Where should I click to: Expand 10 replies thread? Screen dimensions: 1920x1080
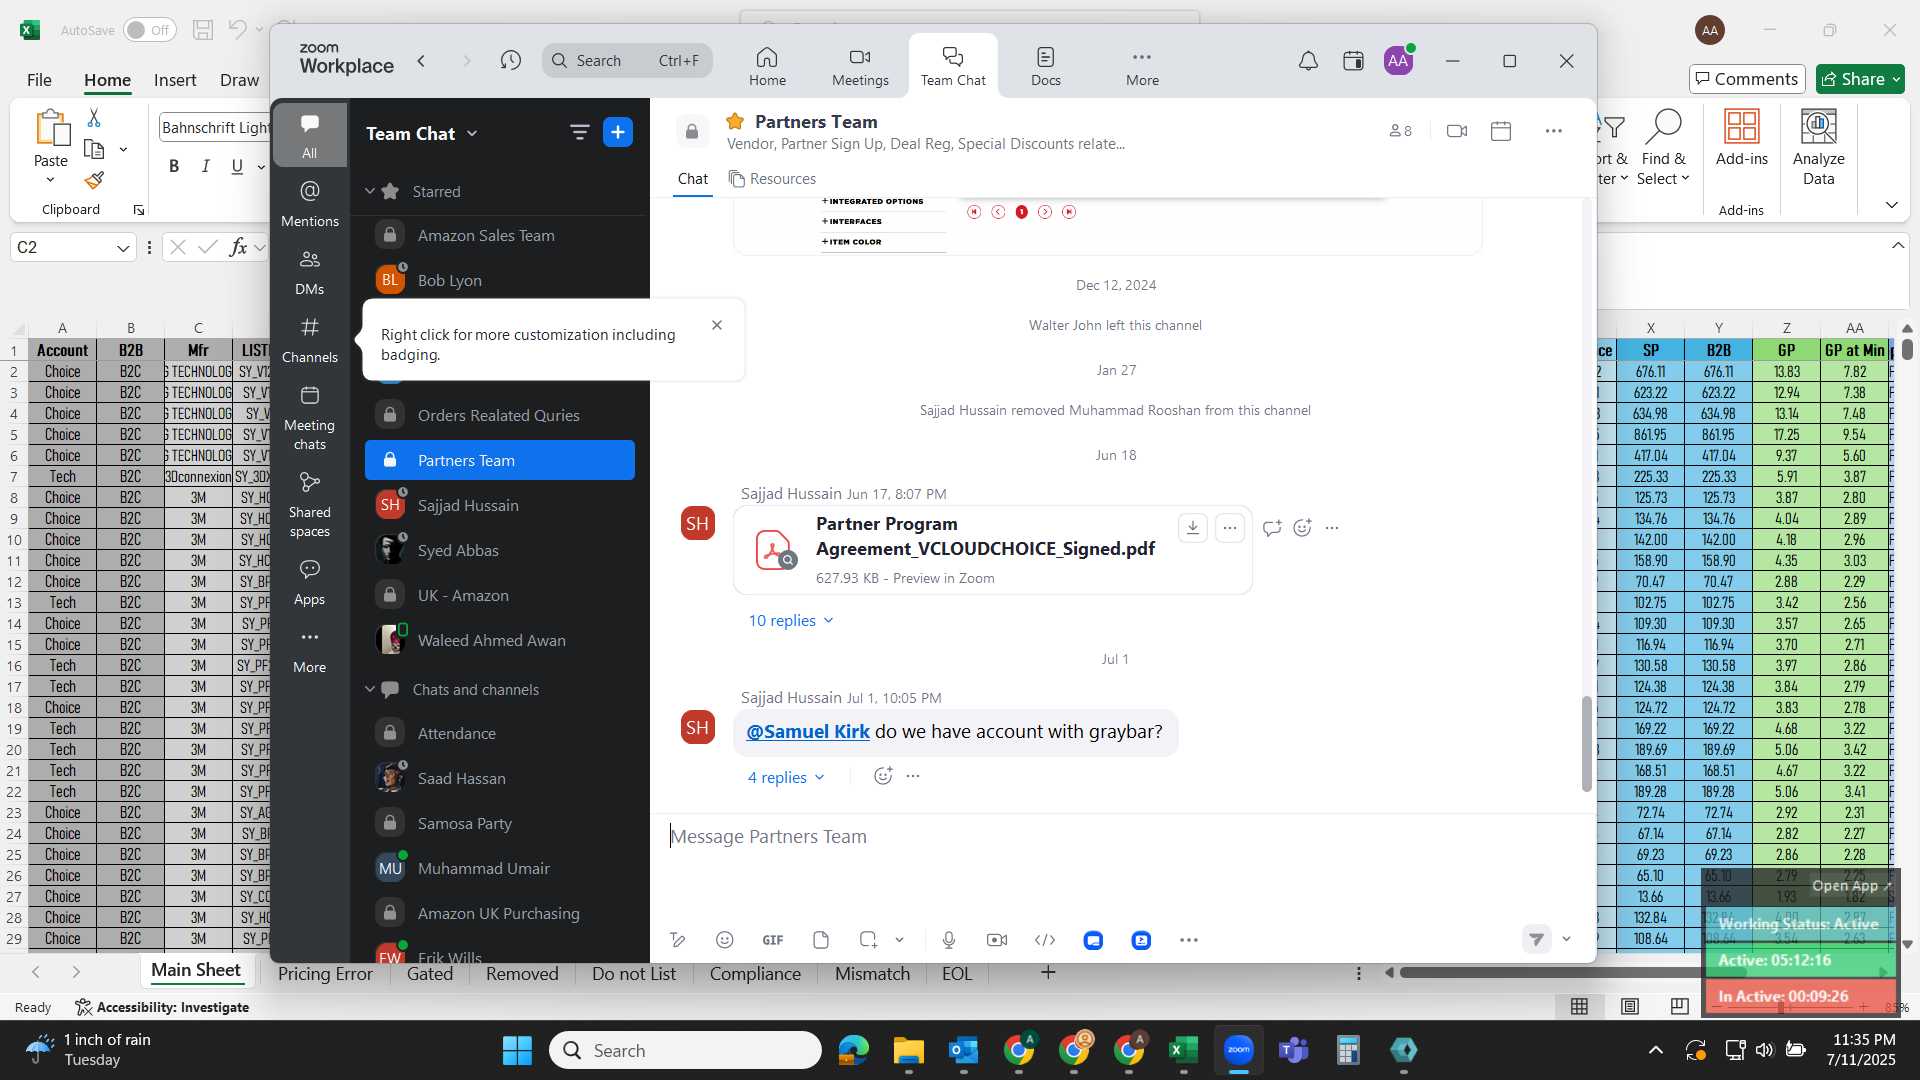coord(791,621)
